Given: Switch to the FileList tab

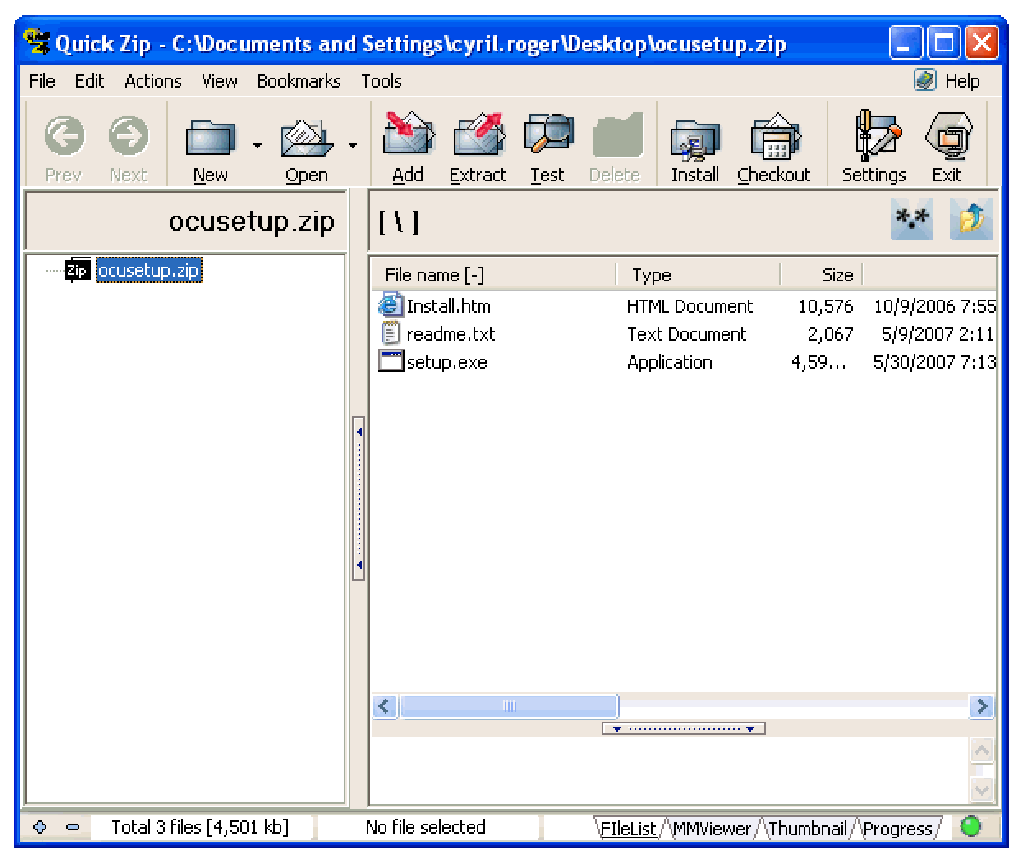Looking at the screenshot, I should pyautogui.click(x=628, y=828).
